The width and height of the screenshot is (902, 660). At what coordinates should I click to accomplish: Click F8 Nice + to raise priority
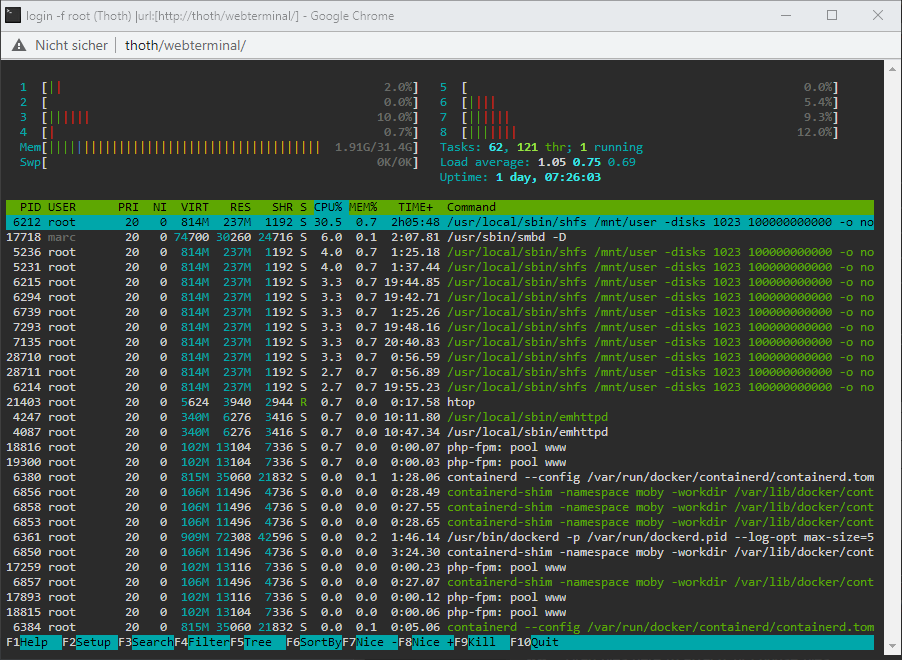tap(426, 642)
